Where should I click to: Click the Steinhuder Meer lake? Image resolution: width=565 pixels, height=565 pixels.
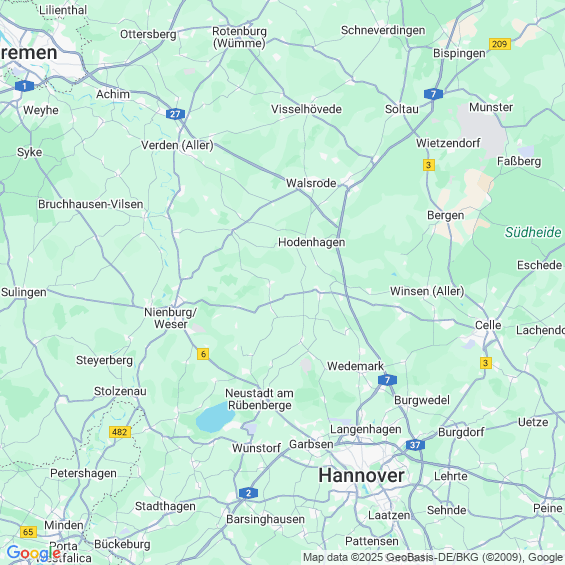pos(215,418)
